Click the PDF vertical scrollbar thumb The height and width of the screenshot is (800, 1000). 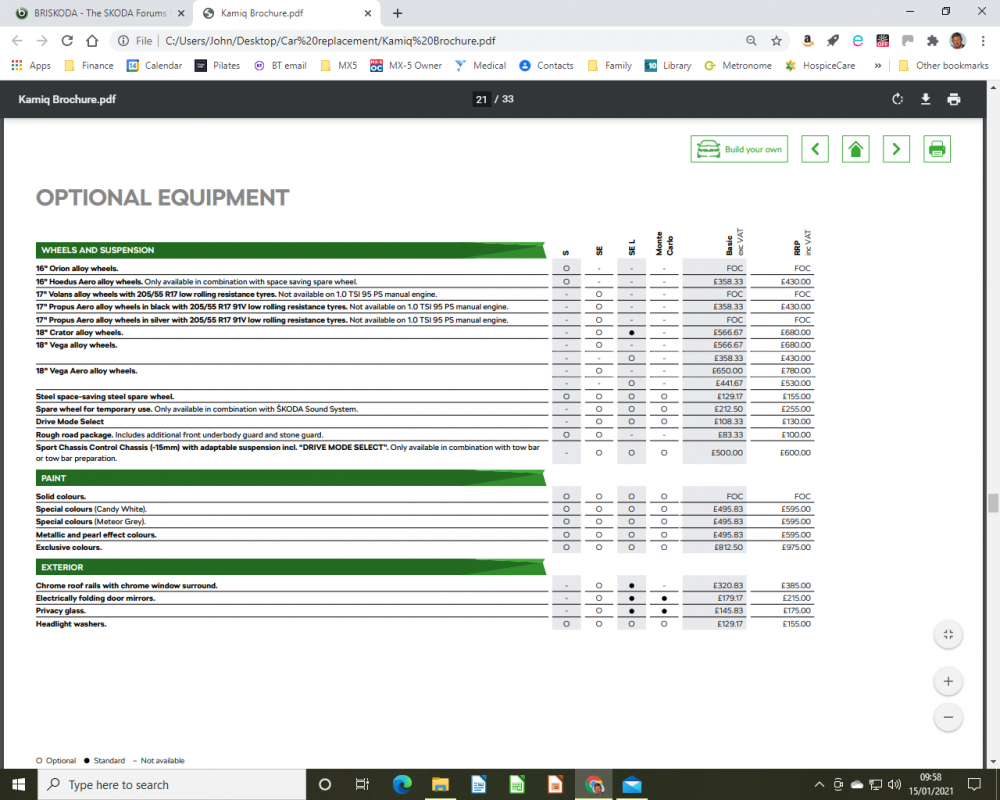click(993, 503)
